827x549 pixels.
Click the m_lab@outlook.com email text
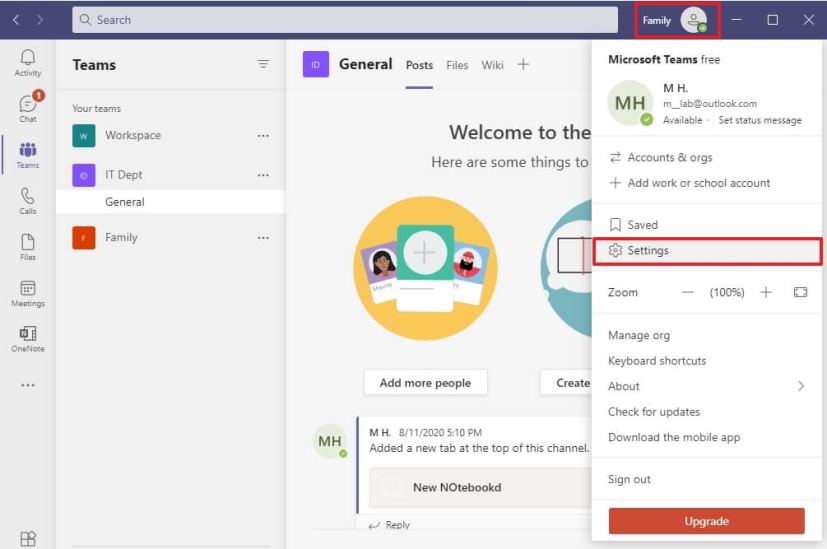(710, 104)
